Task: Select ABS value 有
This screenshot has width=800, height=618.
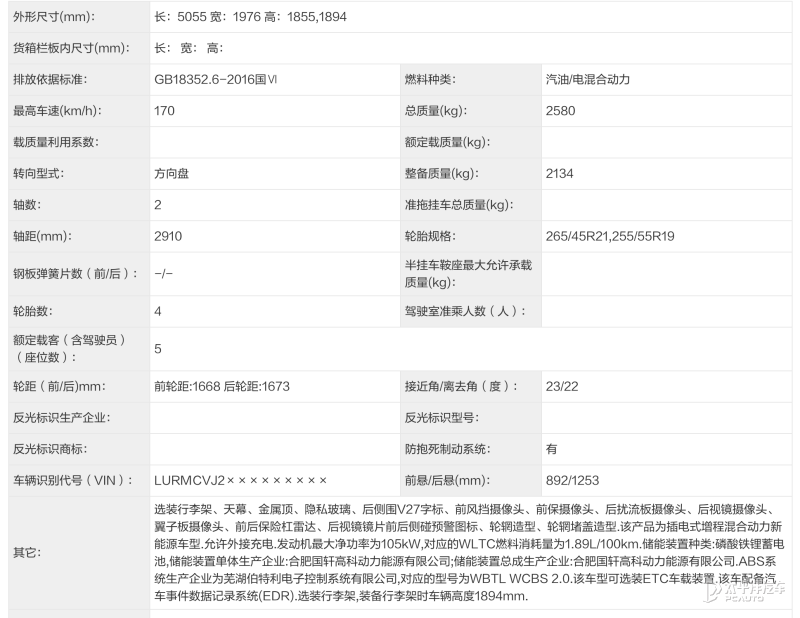Action: tap(551, 449)
